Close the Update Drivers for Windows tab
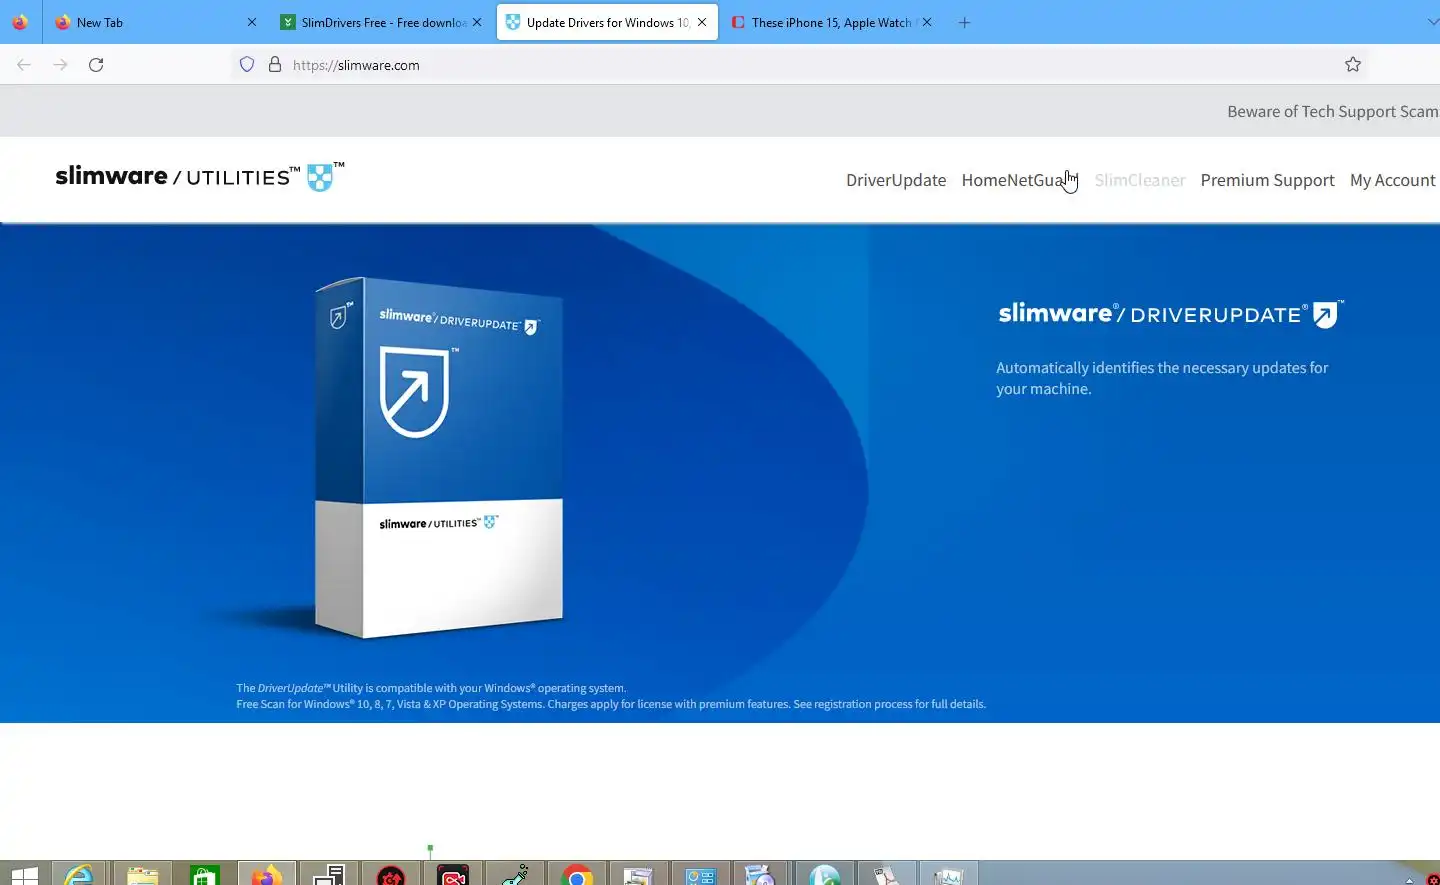Screen dimensions: 1440x885 tap(702, 22)
